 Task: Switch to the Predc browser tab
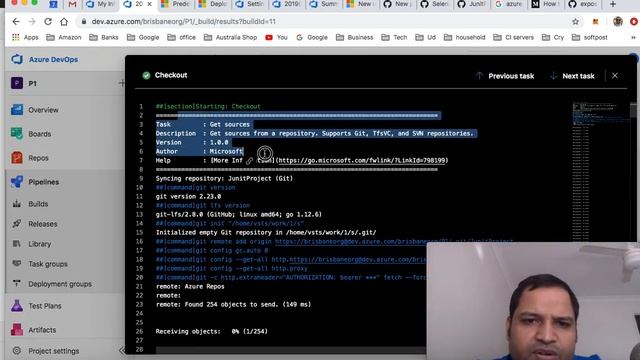[x=175, y=4]
